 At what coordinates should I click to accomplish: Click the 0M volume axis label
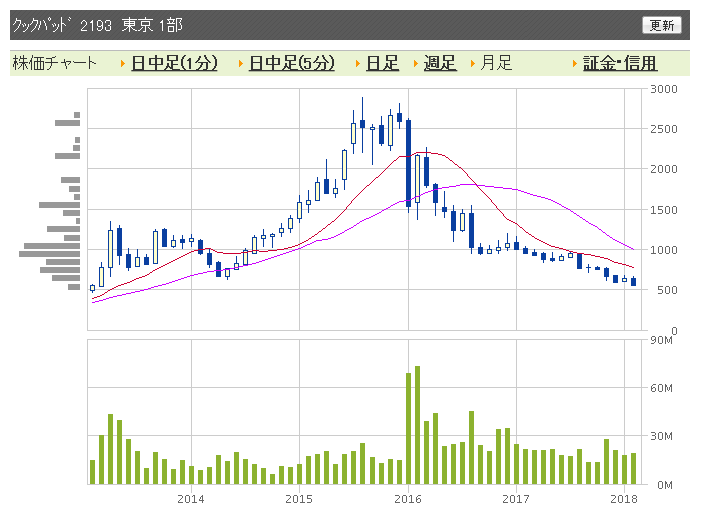(665, 485)
